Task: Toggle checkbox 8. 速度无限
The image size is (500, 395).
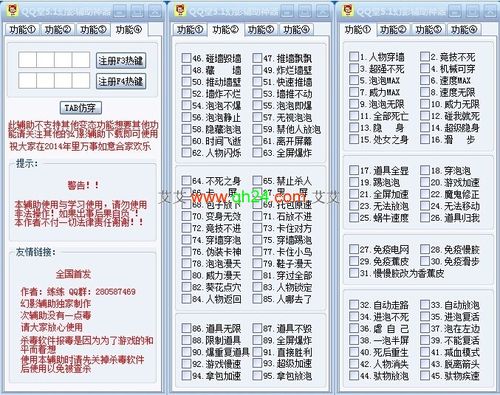Action: (x=425, y=92)
